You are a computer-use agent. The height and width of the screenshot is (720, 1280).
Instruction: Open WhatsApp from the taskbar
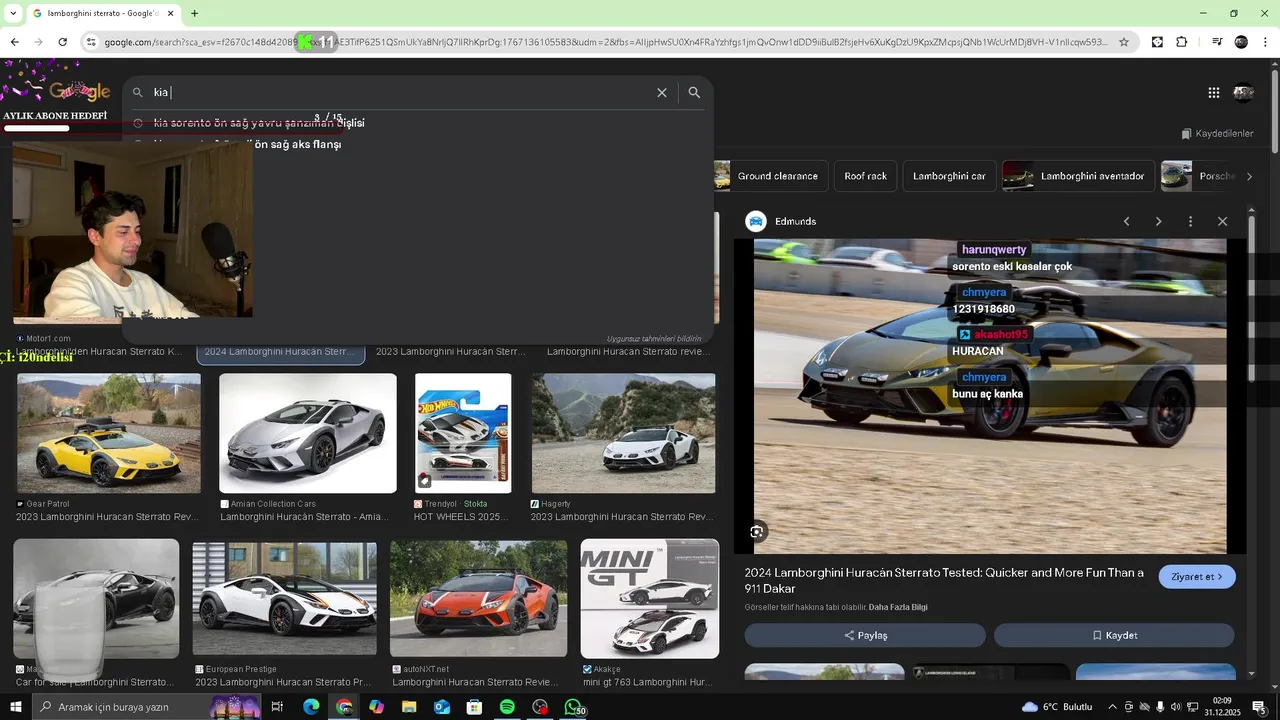pos(573,707)
